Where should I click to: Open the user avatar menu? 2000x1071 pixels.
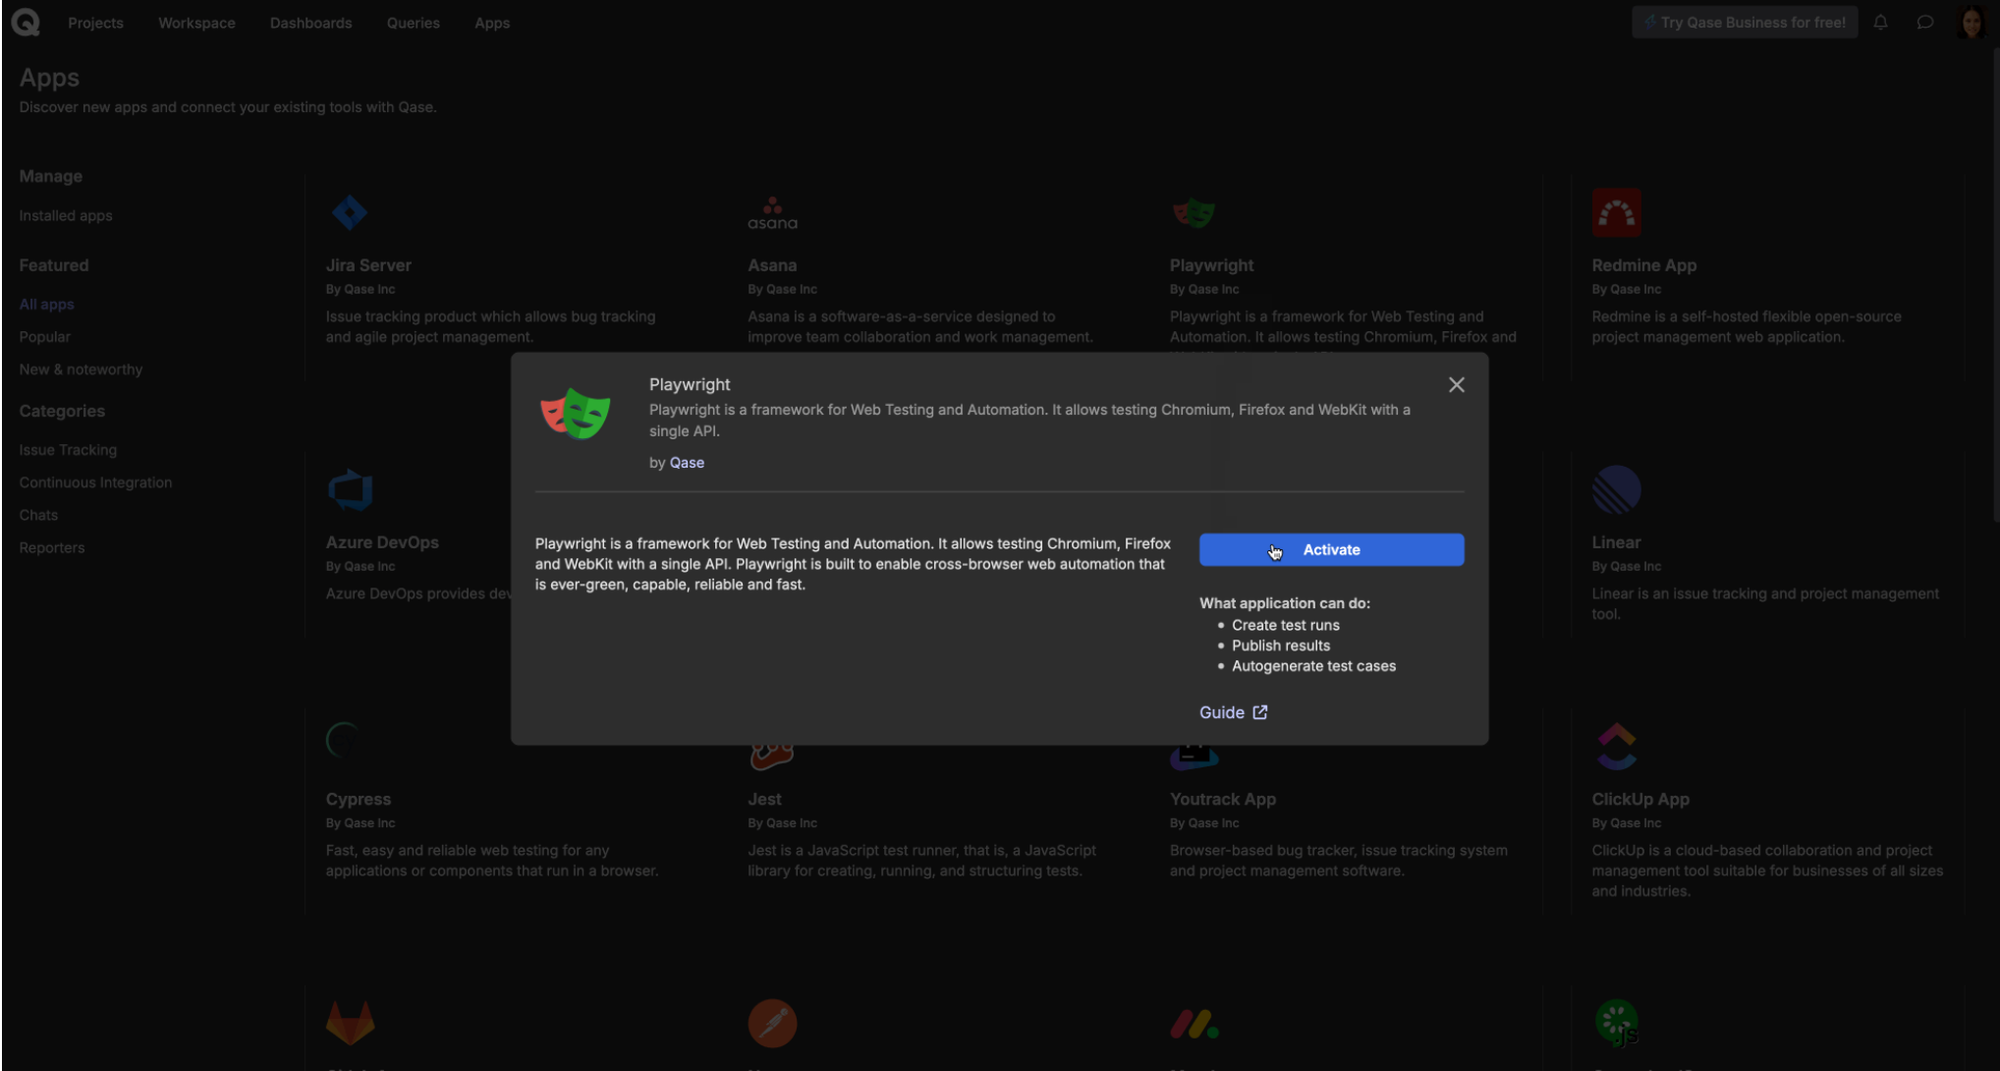point(1971,22)
